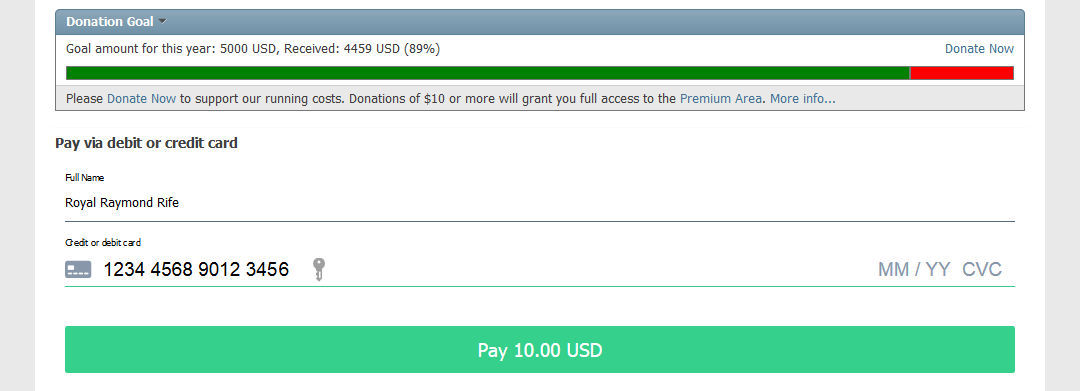Click the red remaining portion of progress bar

click(962, 73)
